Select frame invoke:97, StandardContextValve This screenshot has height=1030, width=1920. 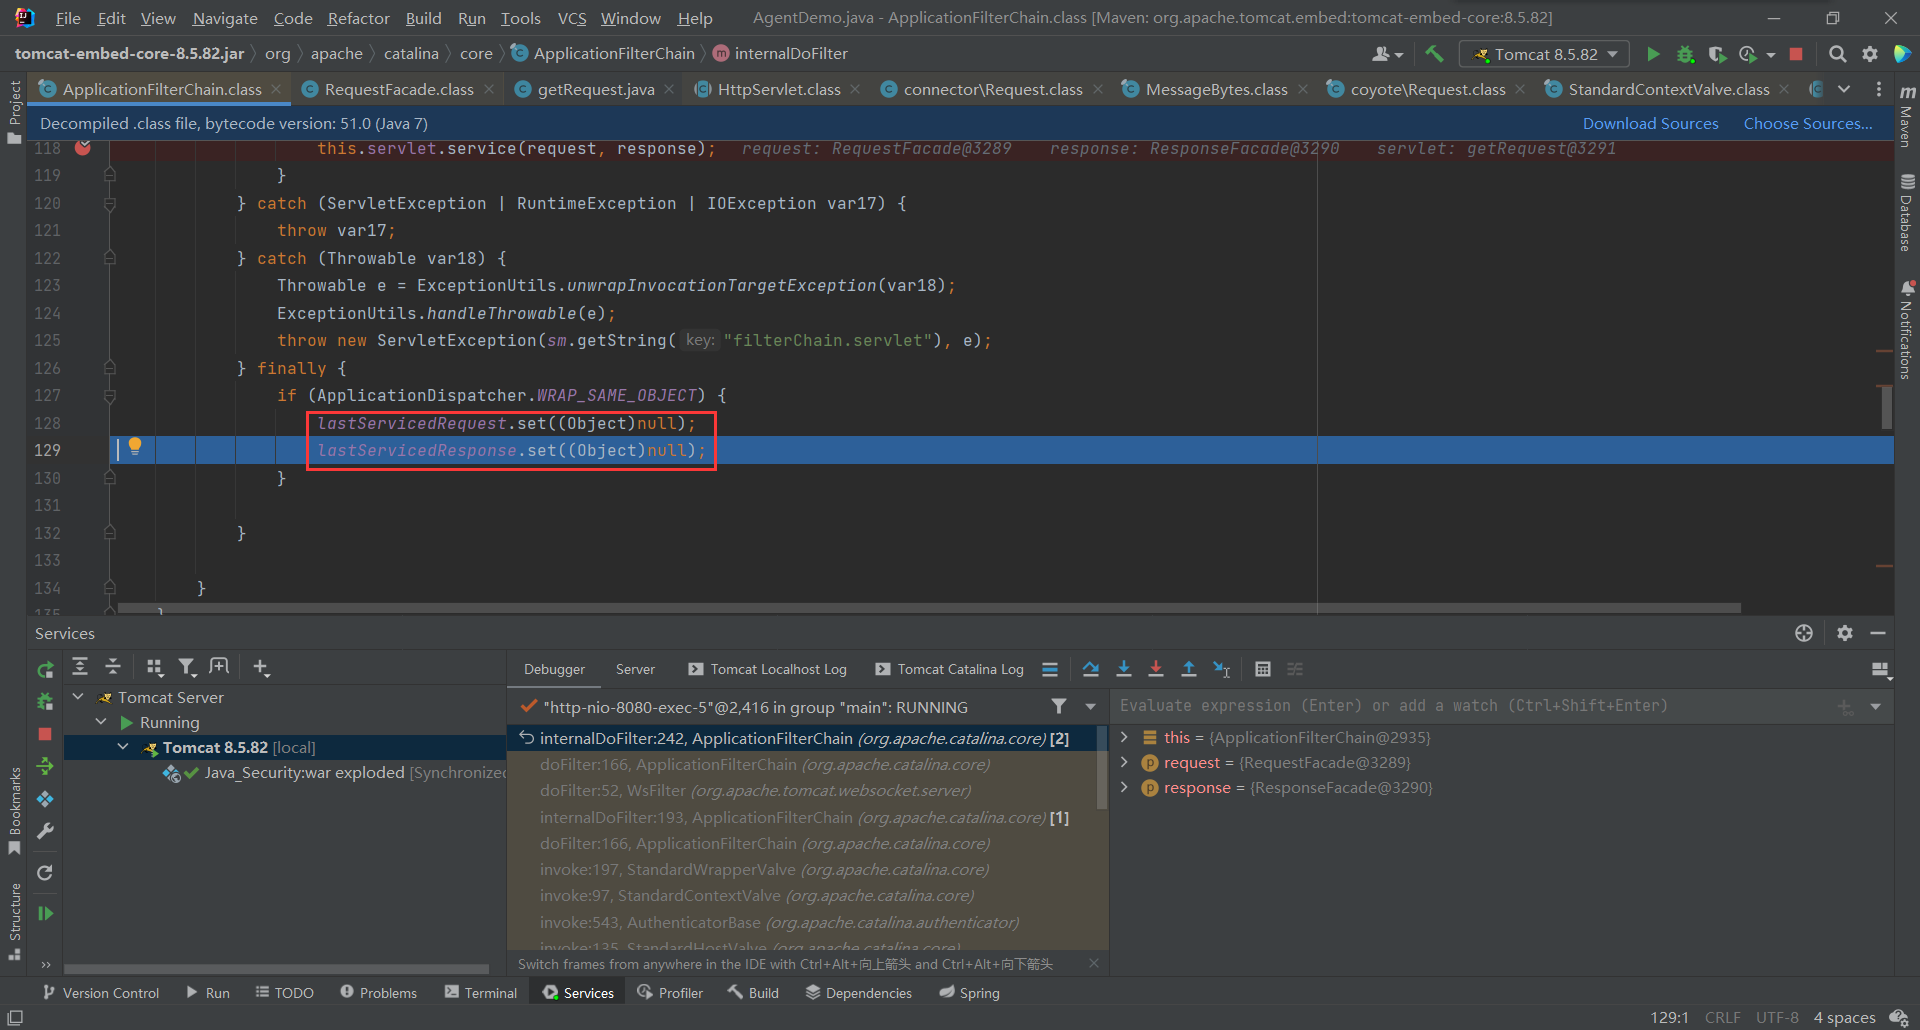757,895
